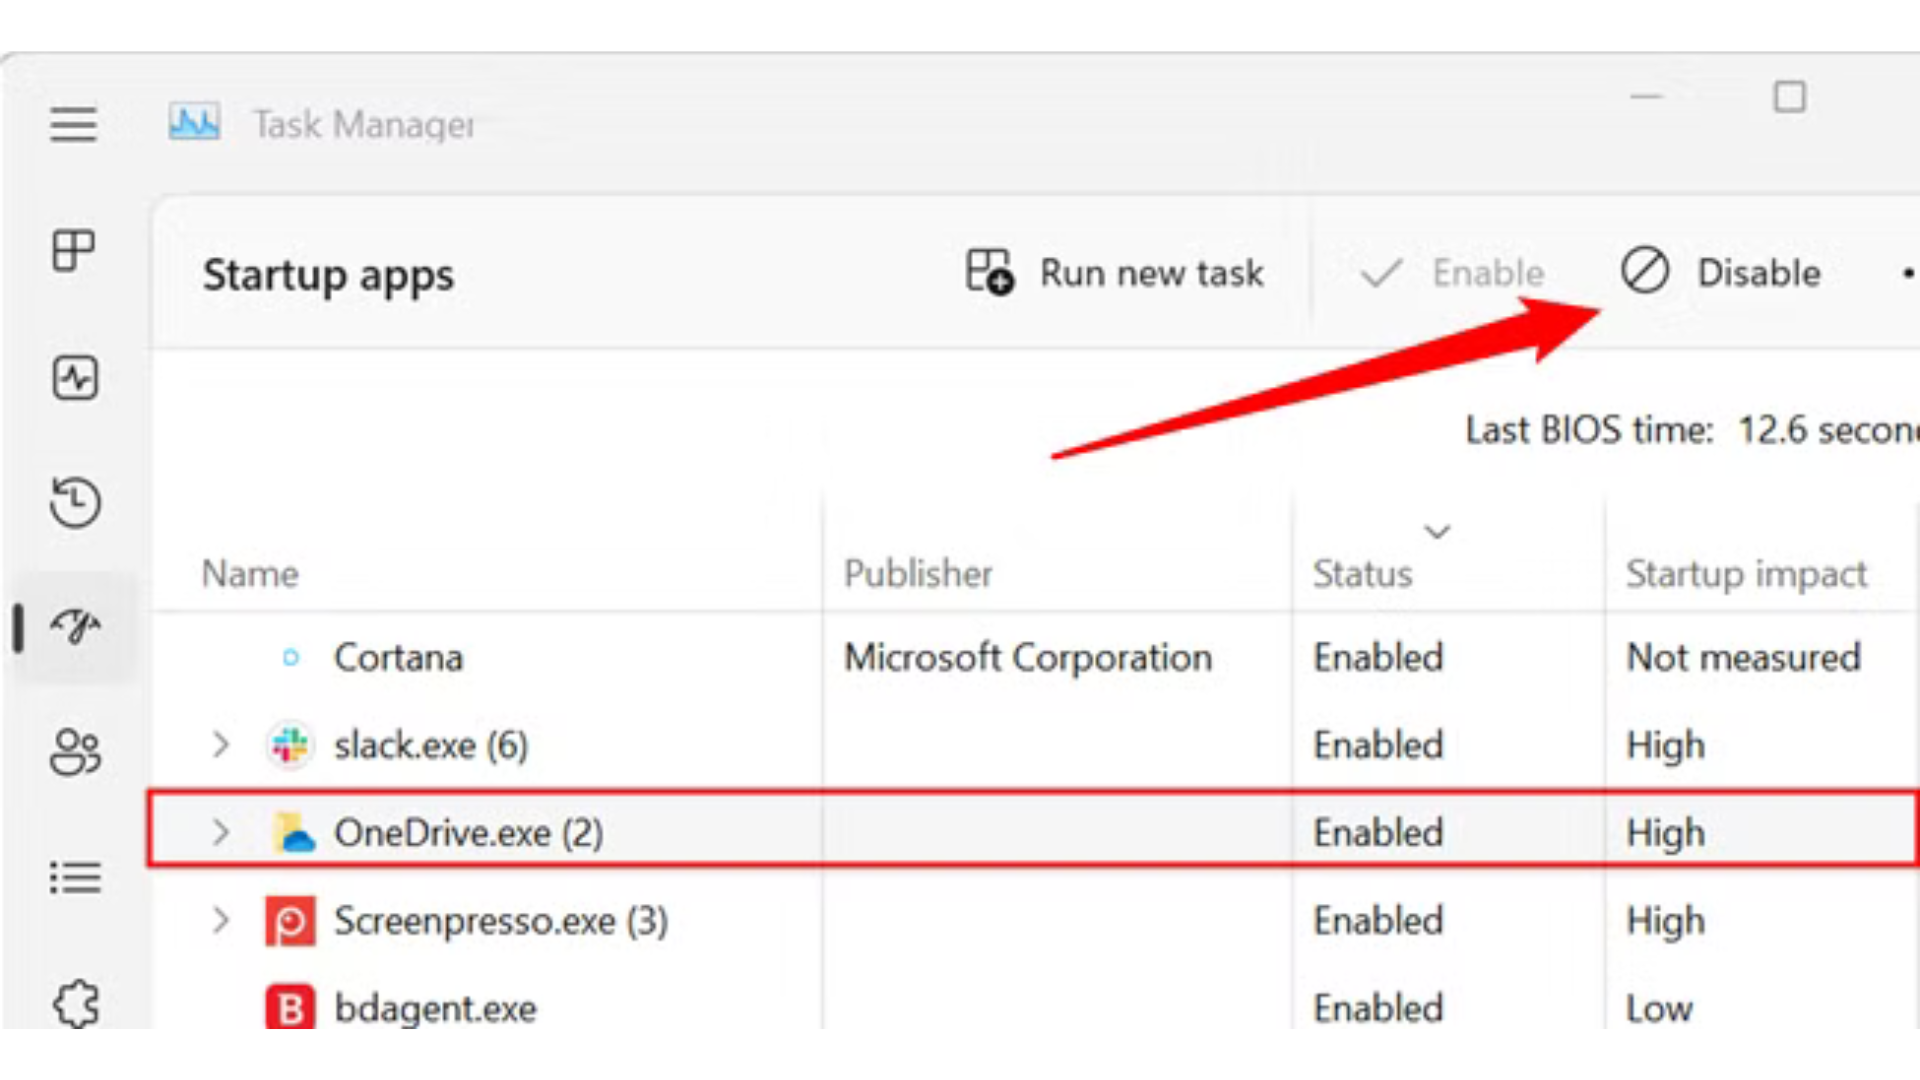Open the Performance page in sidebar
This screenshot has height=1080, width=1920.
(x=75, y=378)
